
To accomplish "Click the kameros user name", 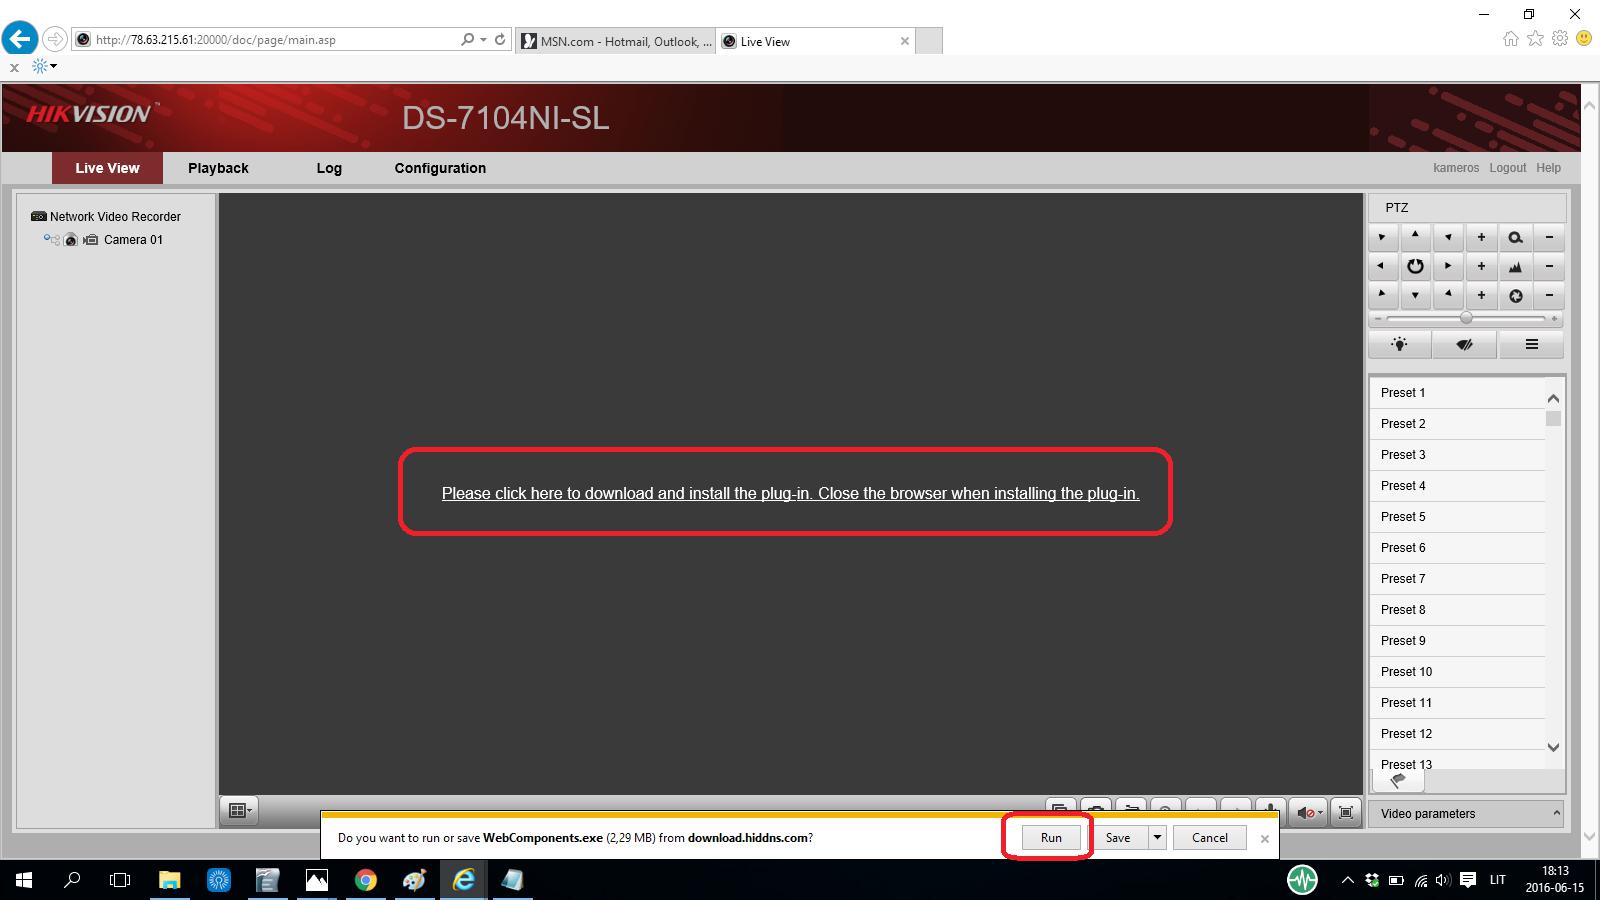I will [1456, 168].
